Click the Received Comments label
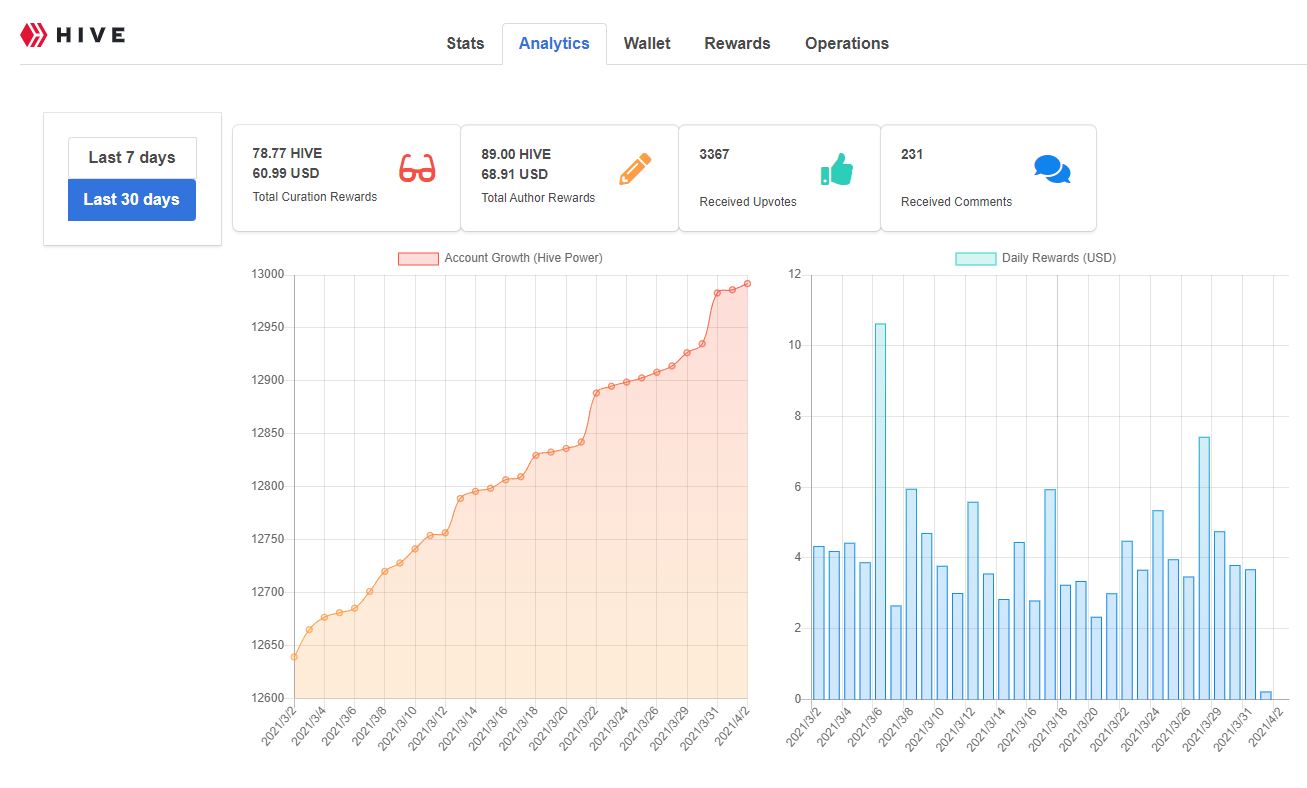The height and width of the screenshot is (788, 1307). (x=956, y=202)
